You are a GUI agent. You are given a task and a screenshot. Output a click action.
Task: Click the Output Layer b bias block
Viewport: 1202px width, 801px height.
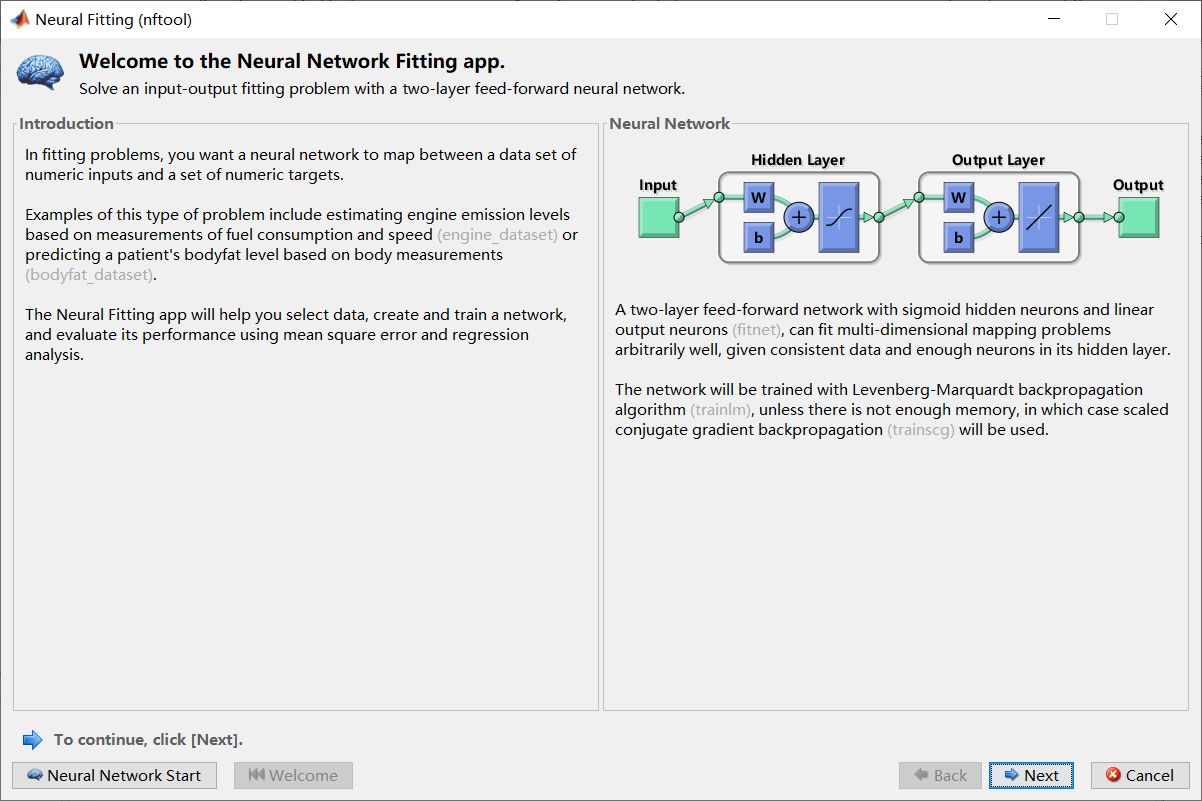(x=958, y=237)
